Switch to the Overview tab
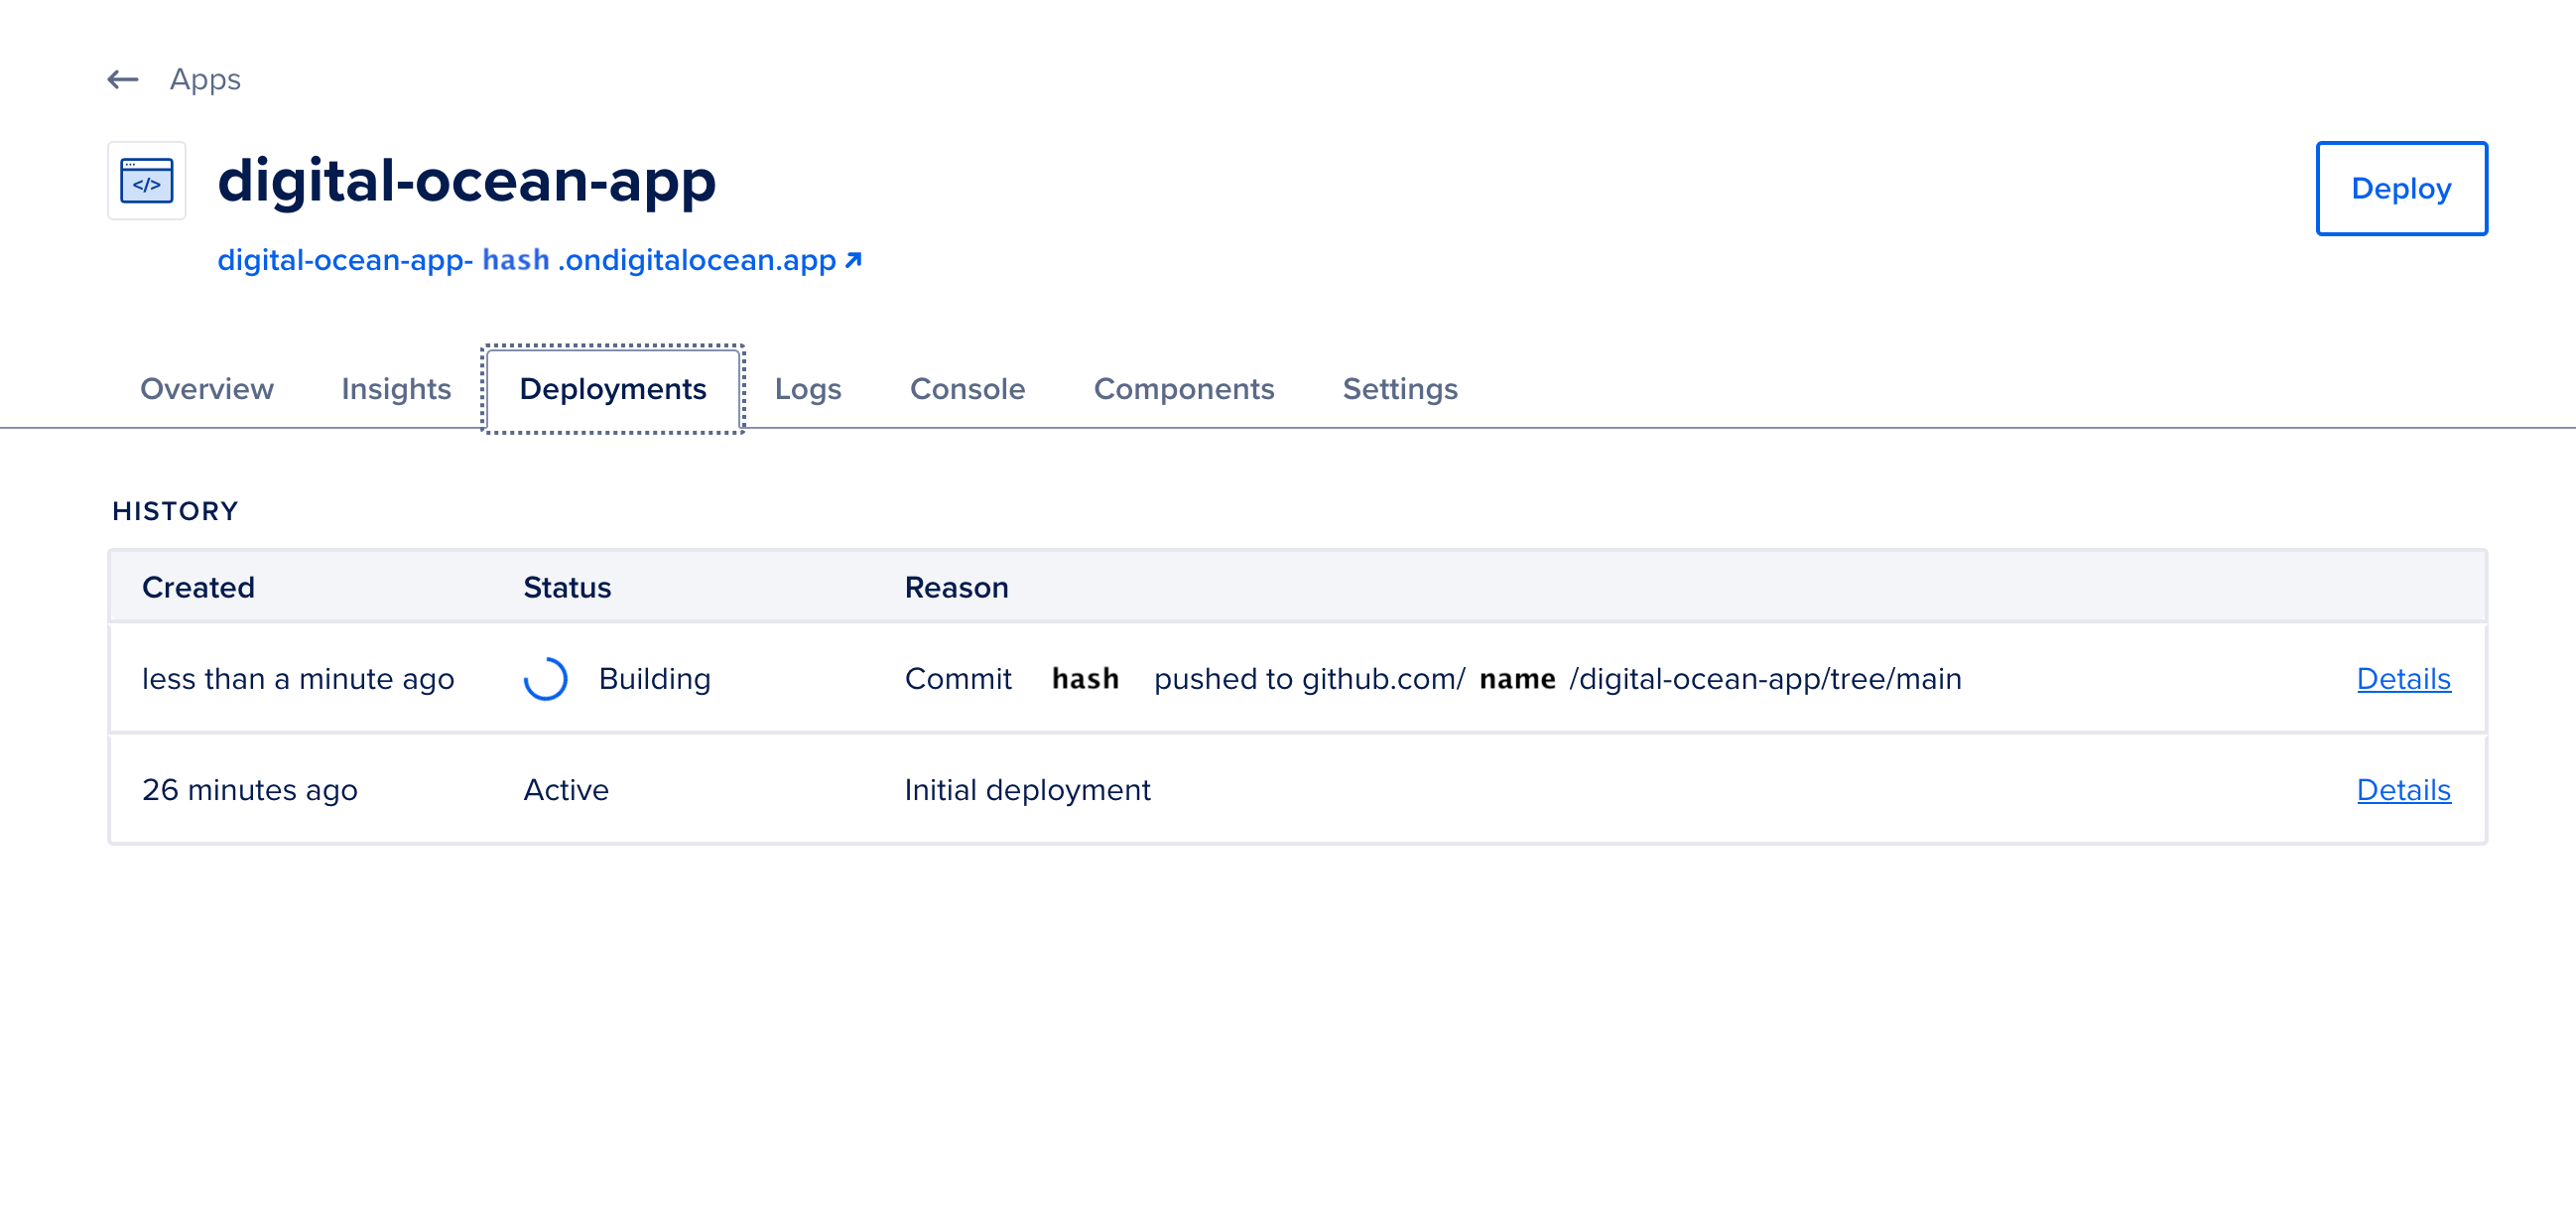 click(x=207, y=389)
